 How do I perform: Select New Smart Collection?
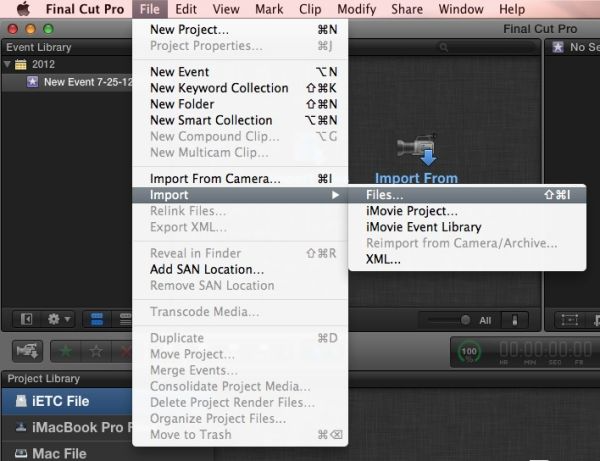pos(240,120)
